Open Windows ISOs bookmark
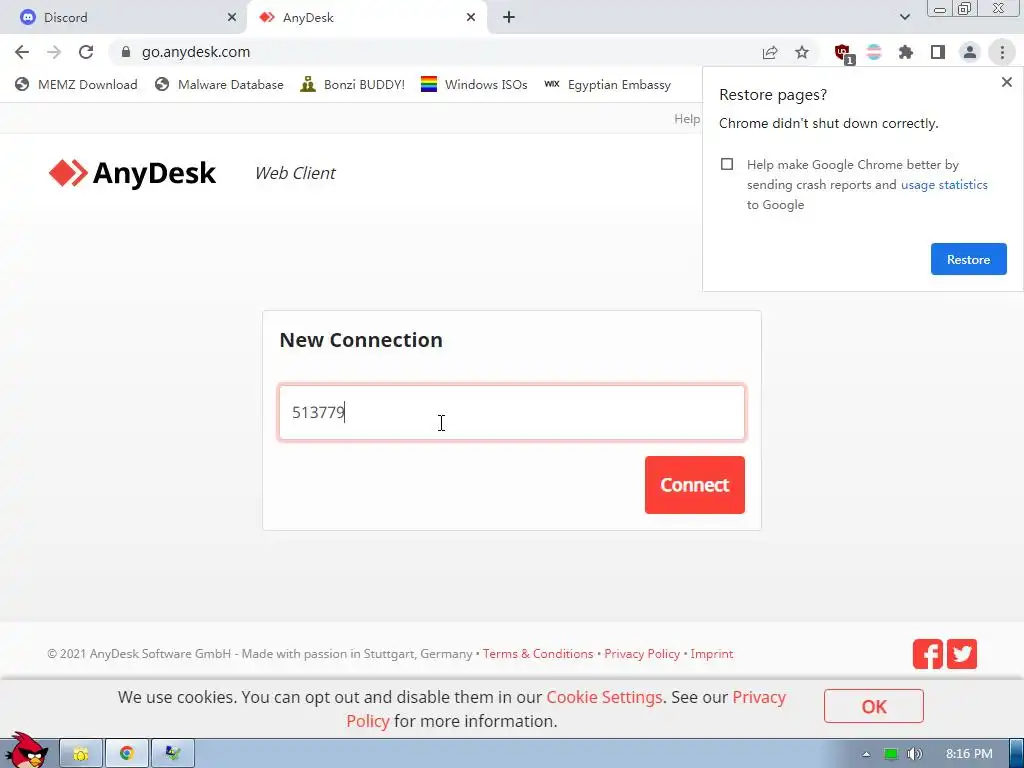The height and width of the screenshot is (768, 1024). pyautogui.click(x=474, y=84)
